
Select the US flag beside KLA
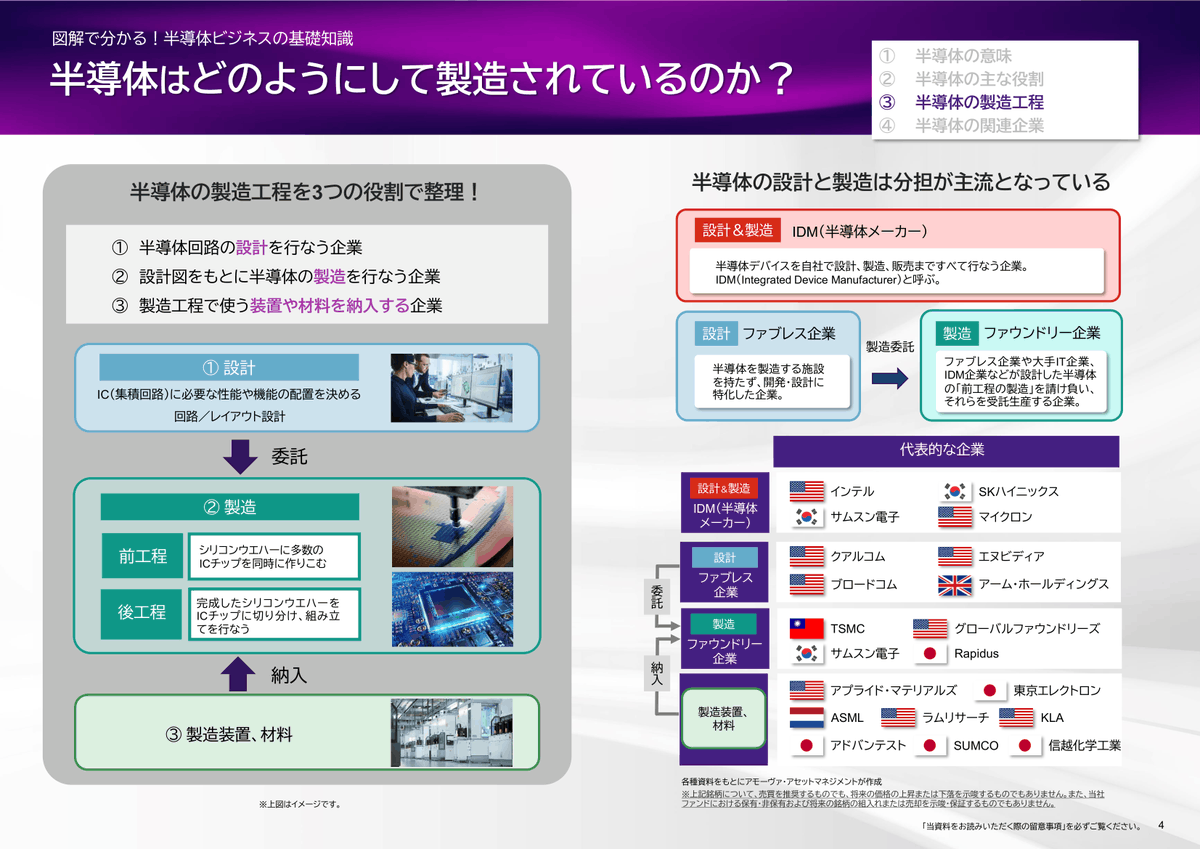(x=1017, y=717)
